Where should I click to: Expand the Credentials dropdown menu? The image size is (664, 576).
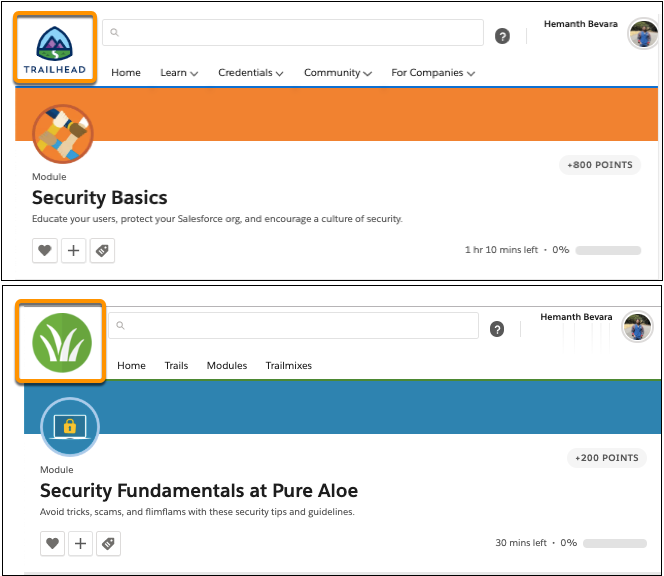251,73
